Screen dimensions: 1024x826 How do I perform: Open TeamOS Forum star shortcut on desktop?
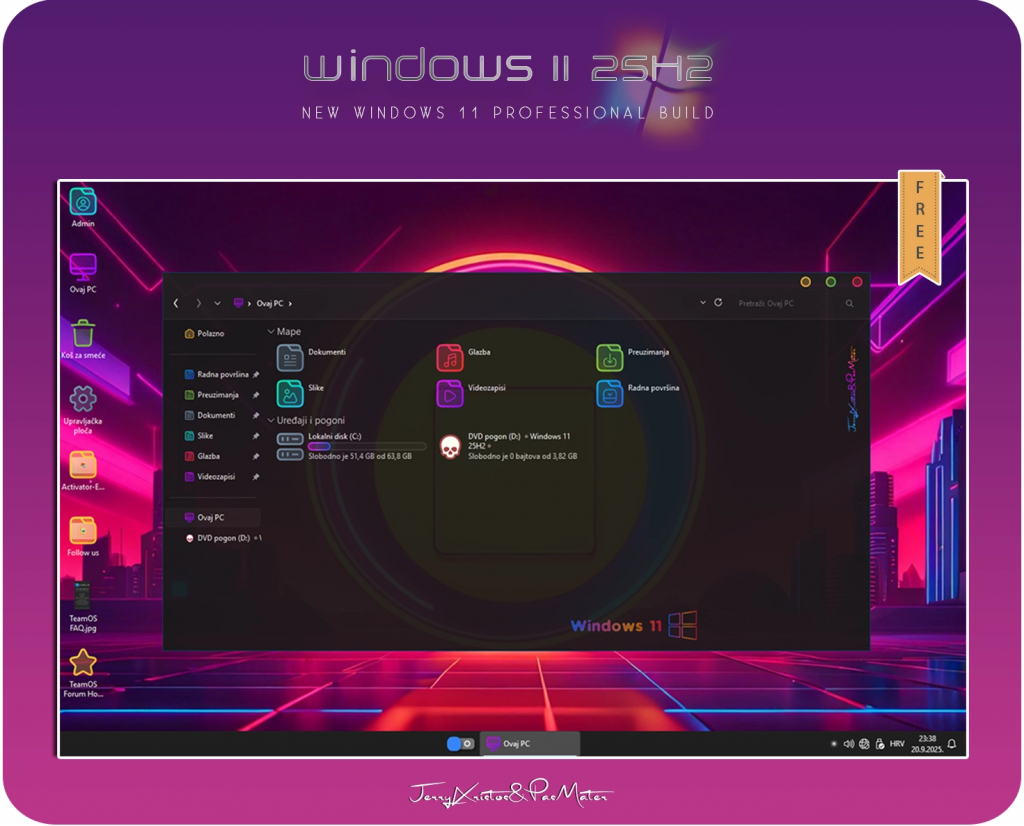tap(83, 662)
